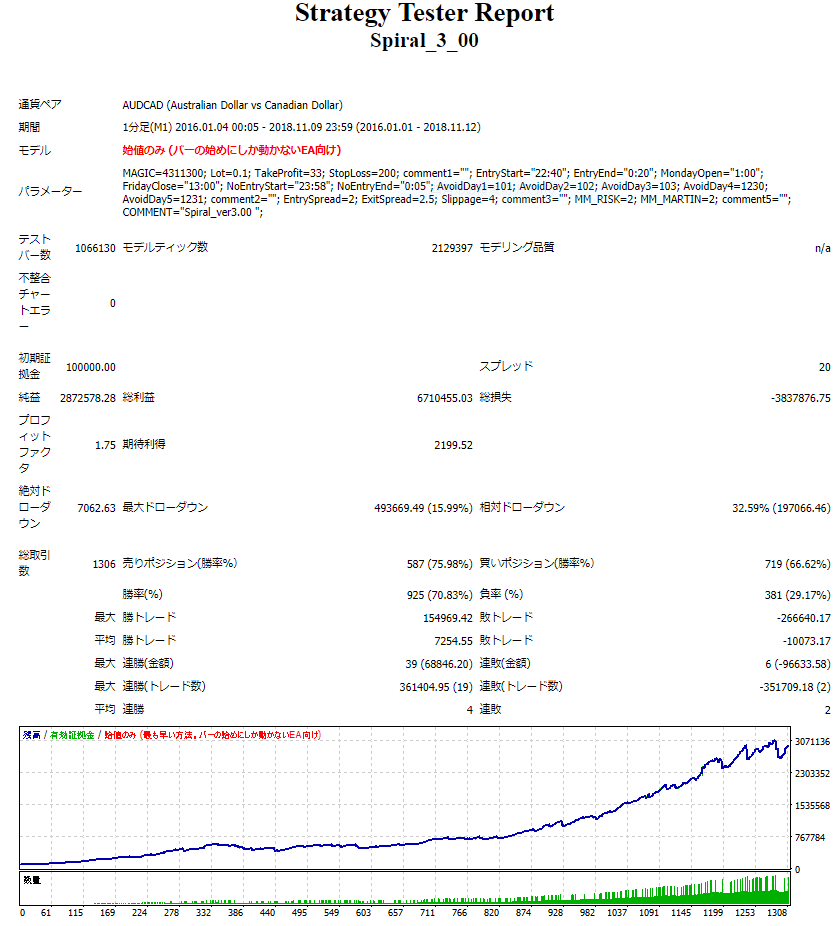The height and width of the screenshot is (926, 839).
Task: Click the initial deposit 100000.00 value
Action: click(90, 367)
